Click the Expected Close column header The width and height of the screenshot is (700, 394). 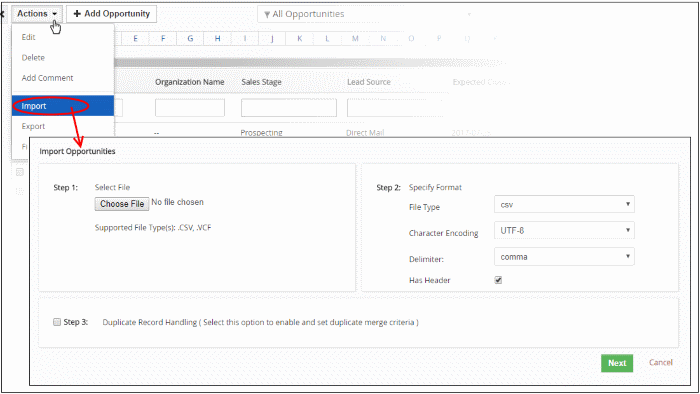(480, 82)
